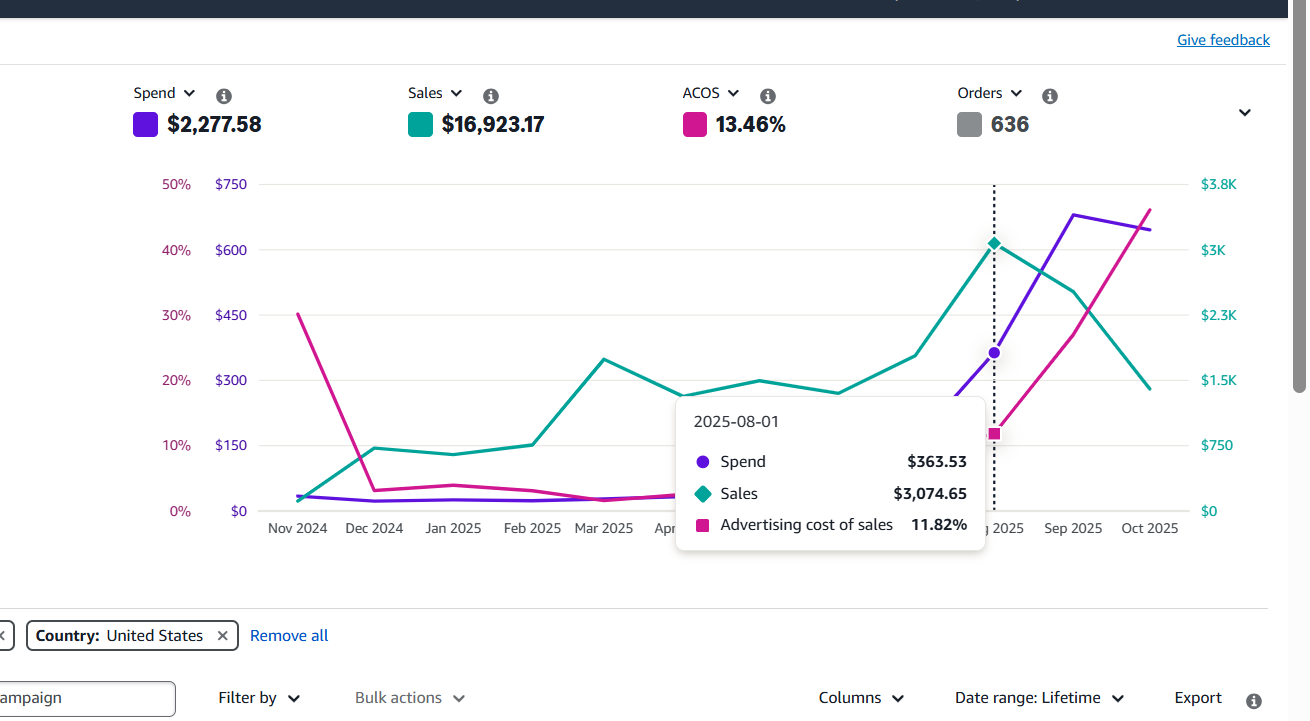Click the info icon next to Export
The height and width of the screenshot is (721, 1310).
(x=1254, y=701)
